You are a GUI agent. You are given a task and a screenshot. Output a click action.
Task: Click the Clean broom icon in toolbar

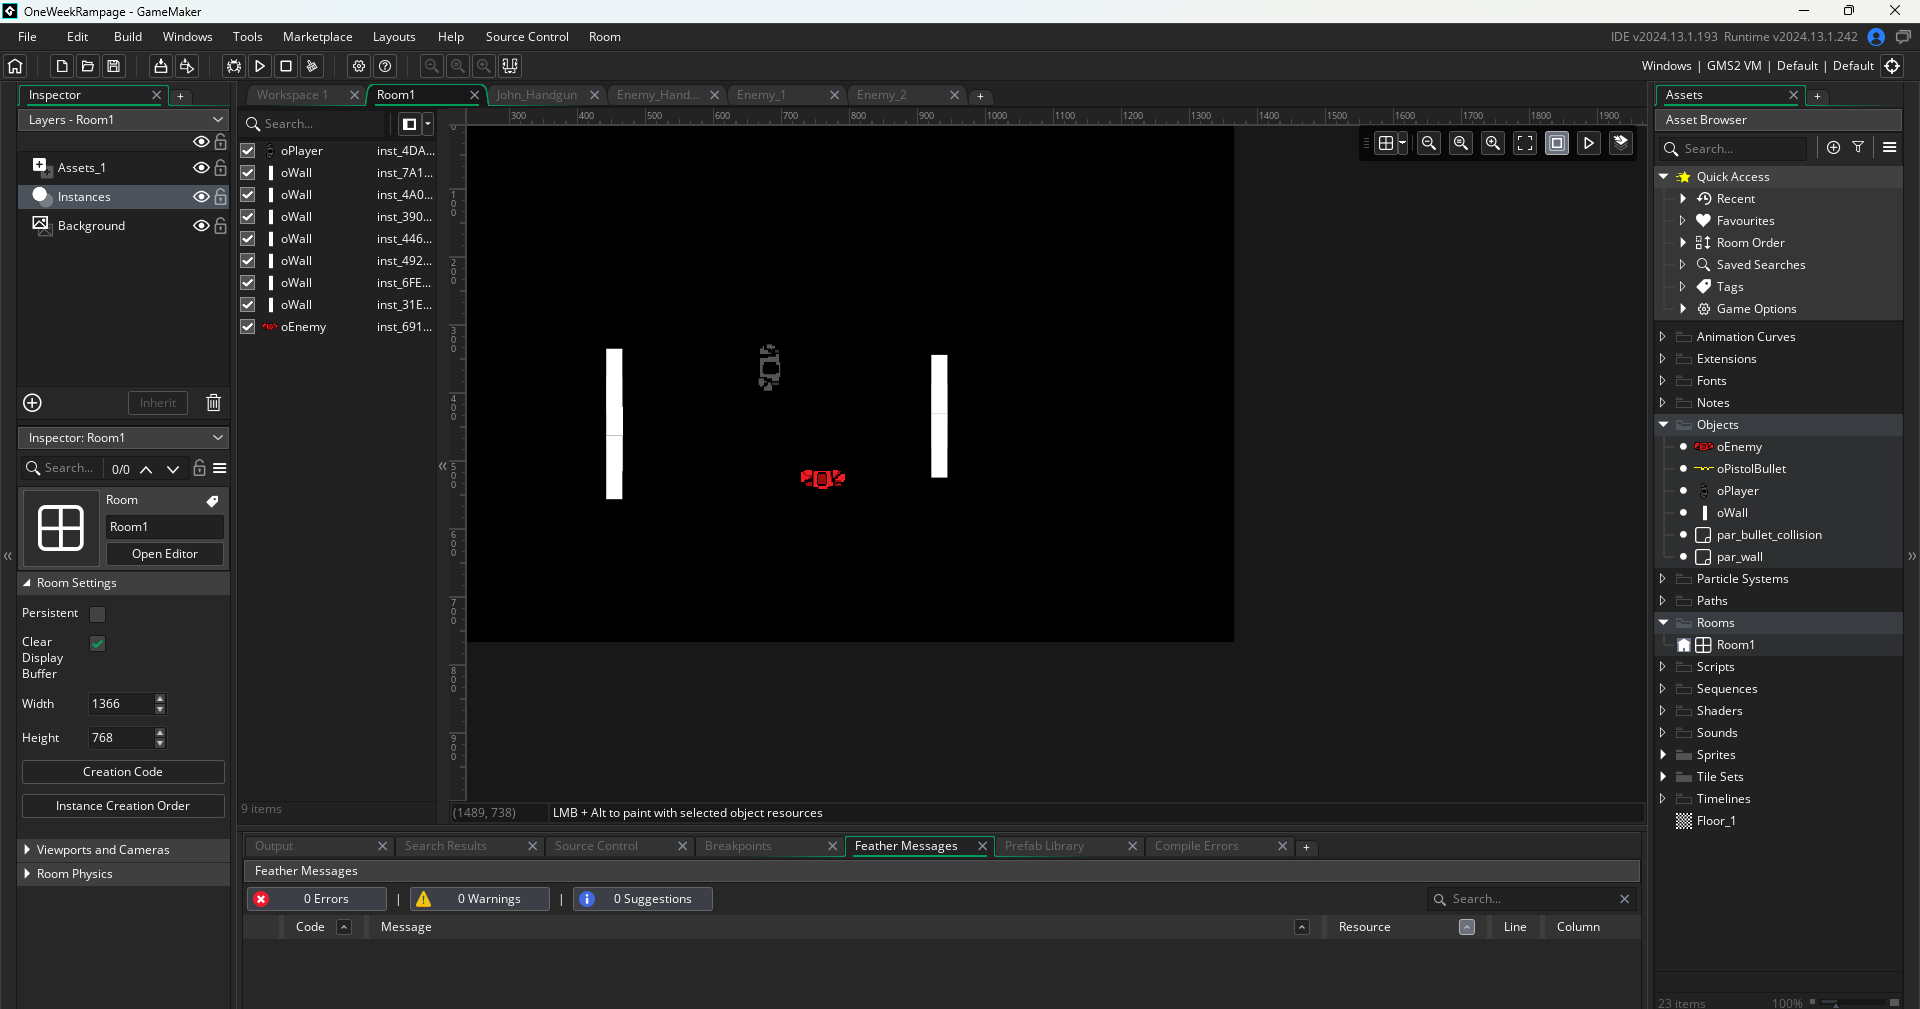pyautogui.click(x=312, y=66)
